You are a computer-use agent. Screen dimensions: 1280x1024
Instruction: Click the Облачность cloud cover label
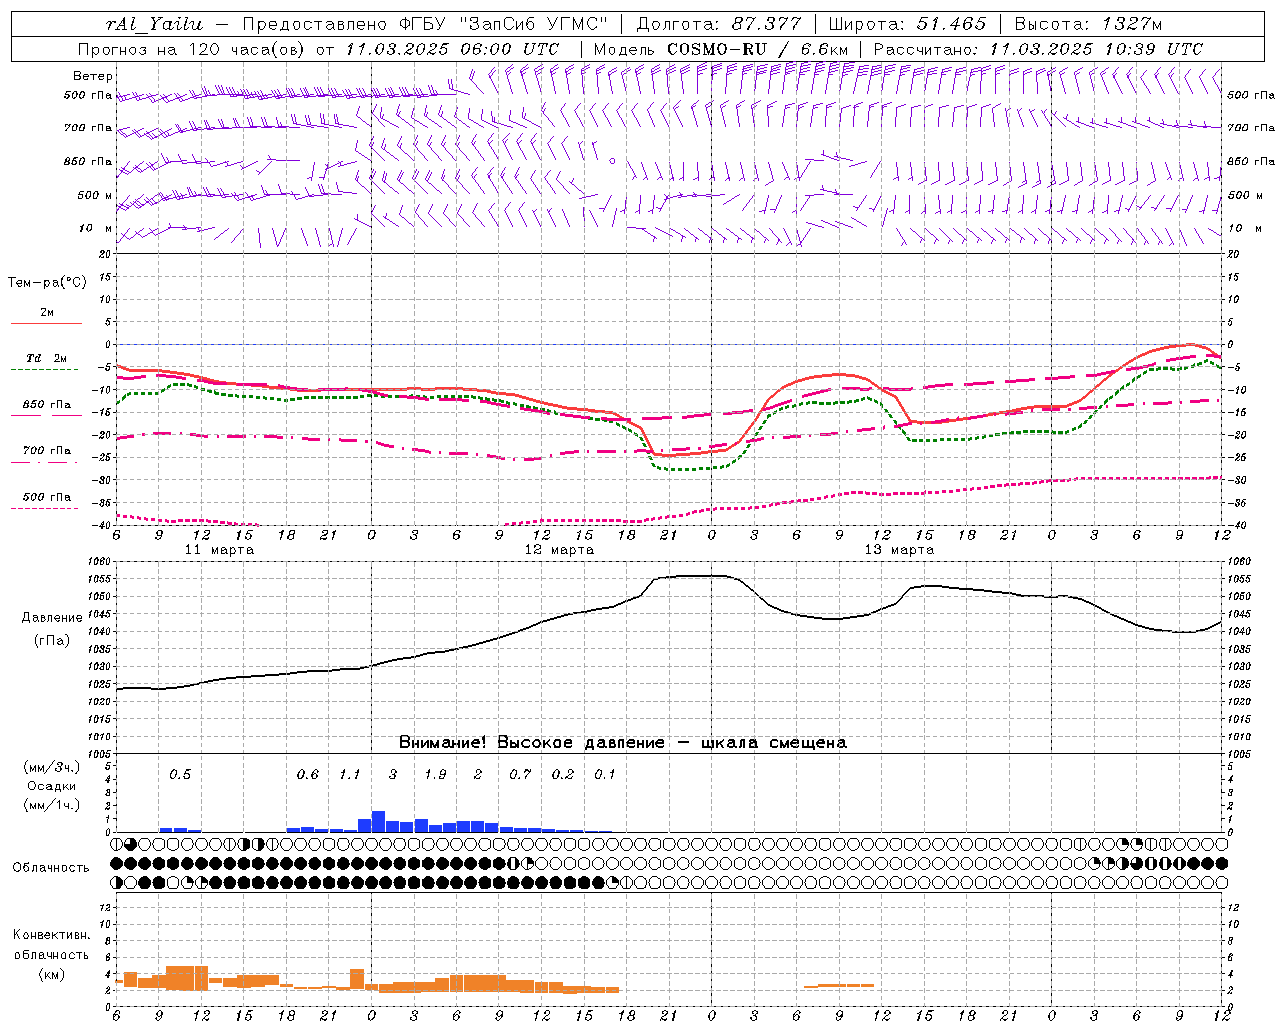[x=51, y=868]
